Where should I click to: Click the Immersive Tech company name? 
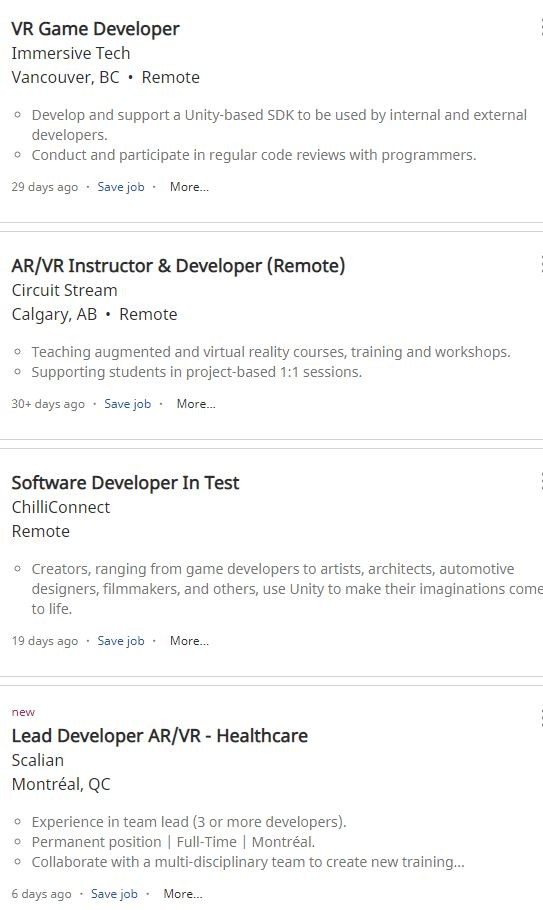click(71, 53)
